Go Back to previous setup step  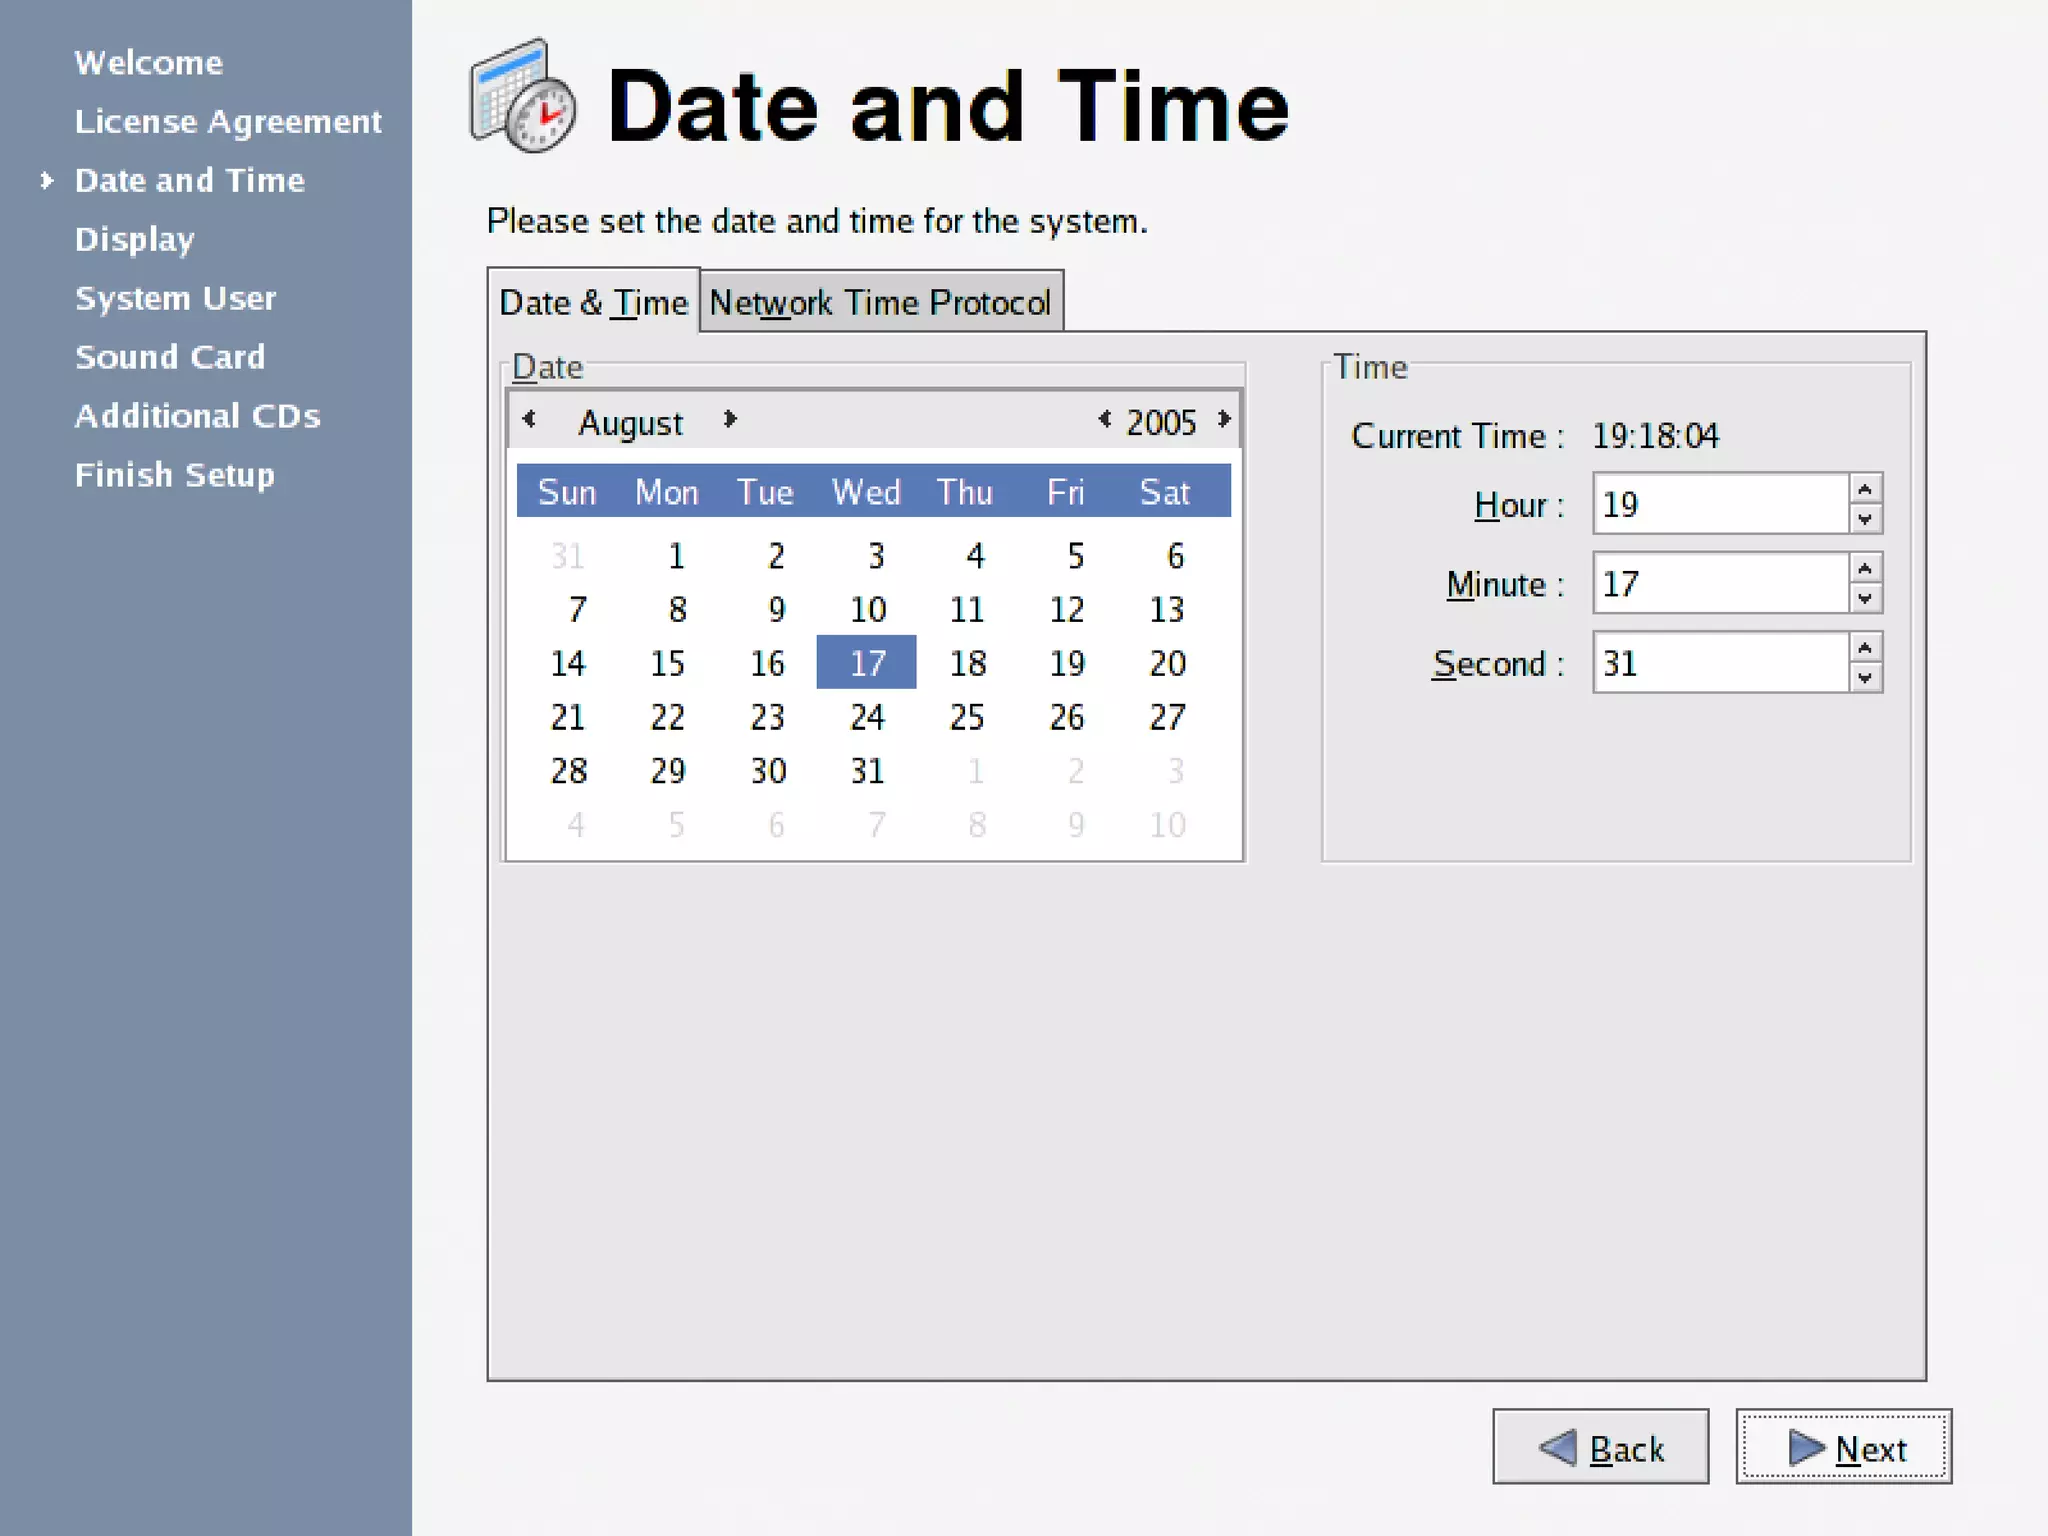(1600, 1447)
